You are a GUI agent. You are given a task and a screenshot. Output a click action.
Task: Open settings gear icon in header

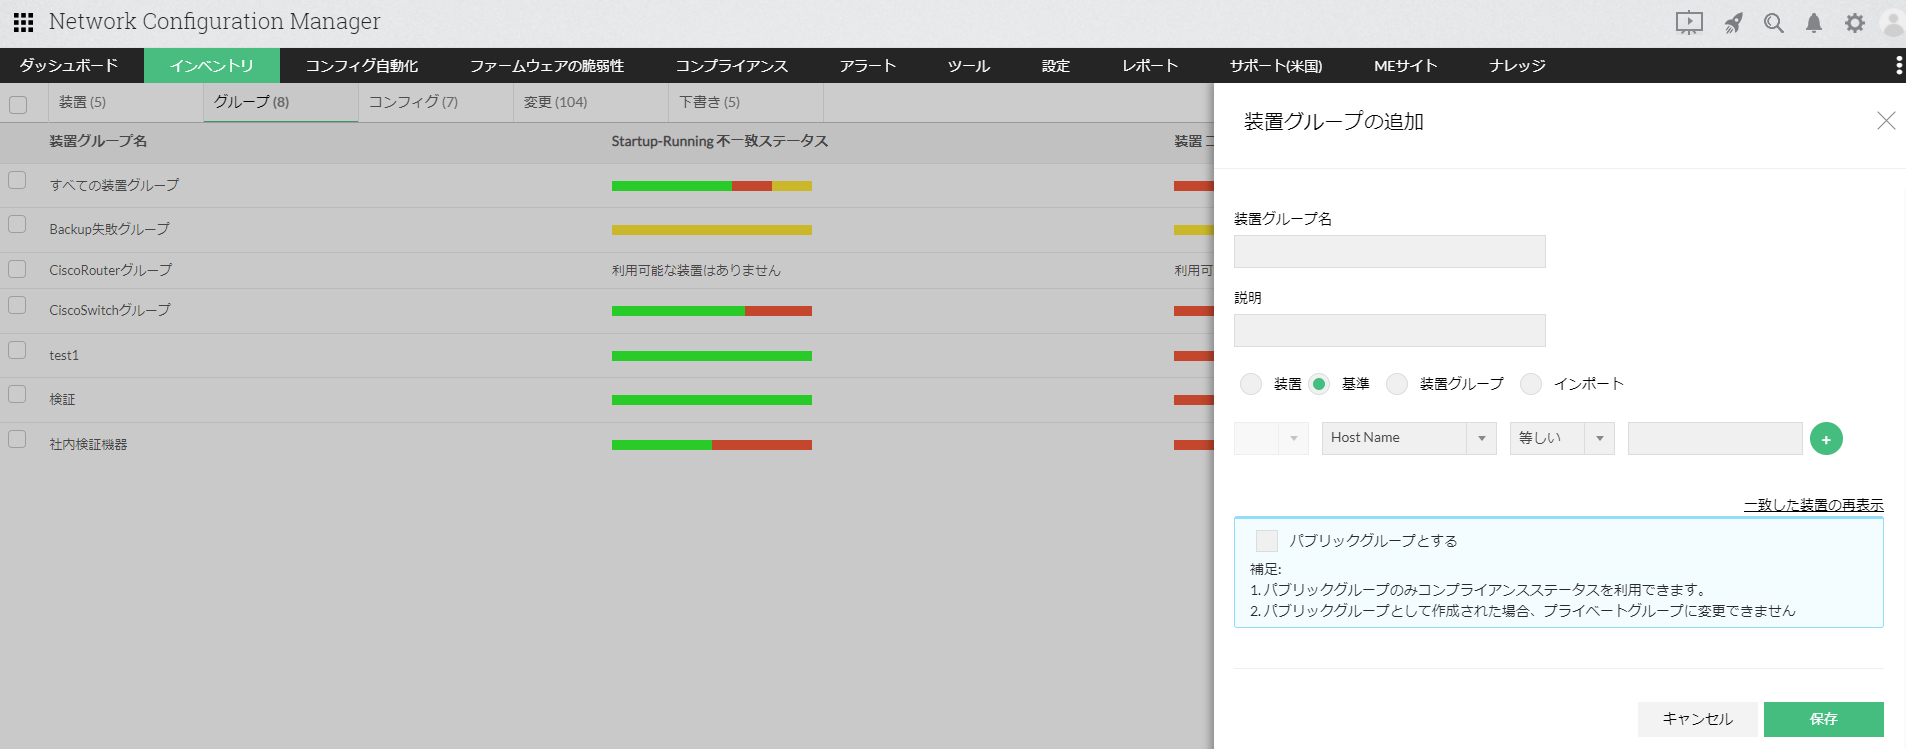tap(1854, 23)
